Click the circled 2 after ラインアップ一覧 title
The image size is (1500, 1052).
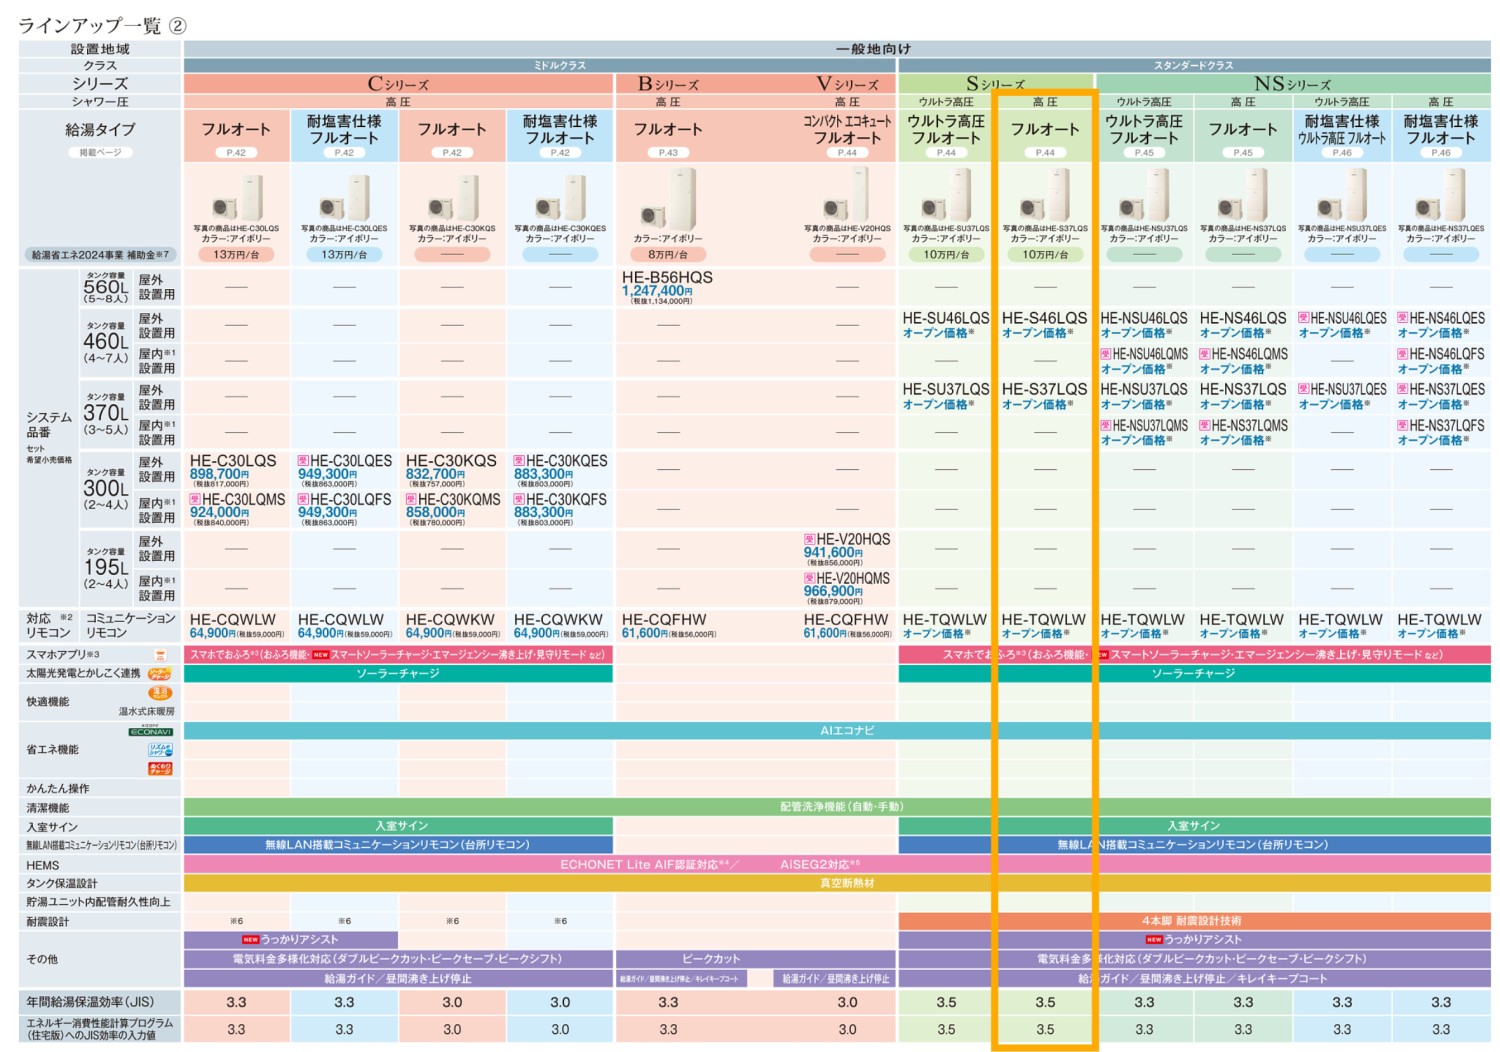tap(177, 25)
